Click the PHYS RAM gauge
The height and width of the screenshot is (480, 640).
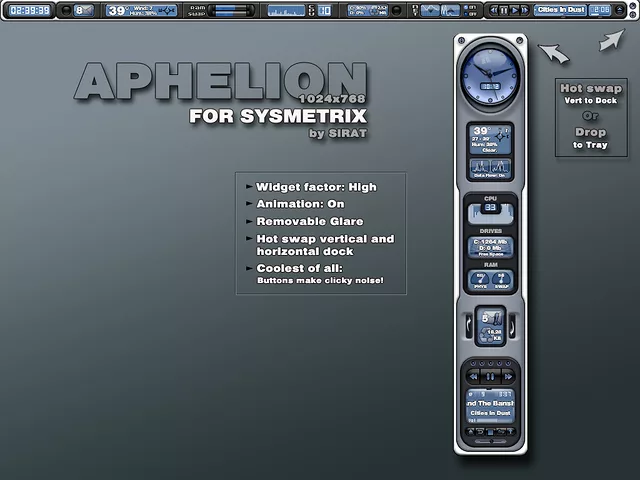[x=478, y=279]
